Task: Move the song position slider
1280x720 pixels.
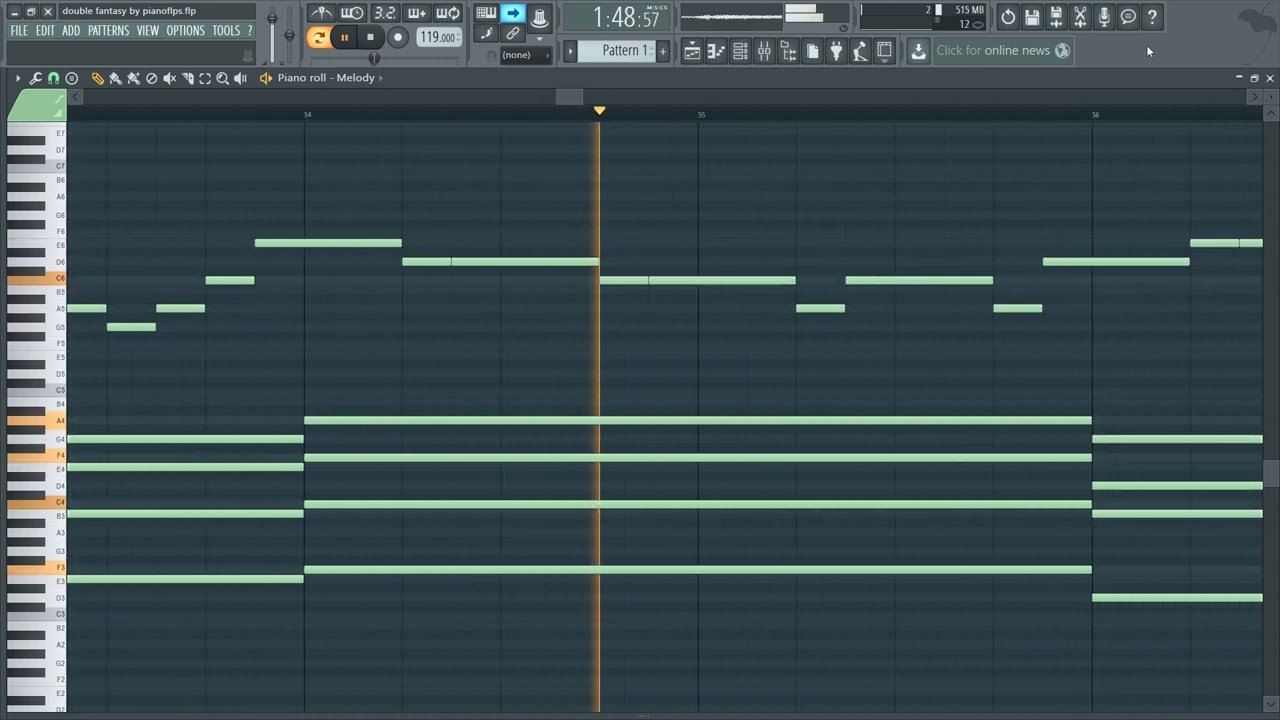Action: pos(374,58)
